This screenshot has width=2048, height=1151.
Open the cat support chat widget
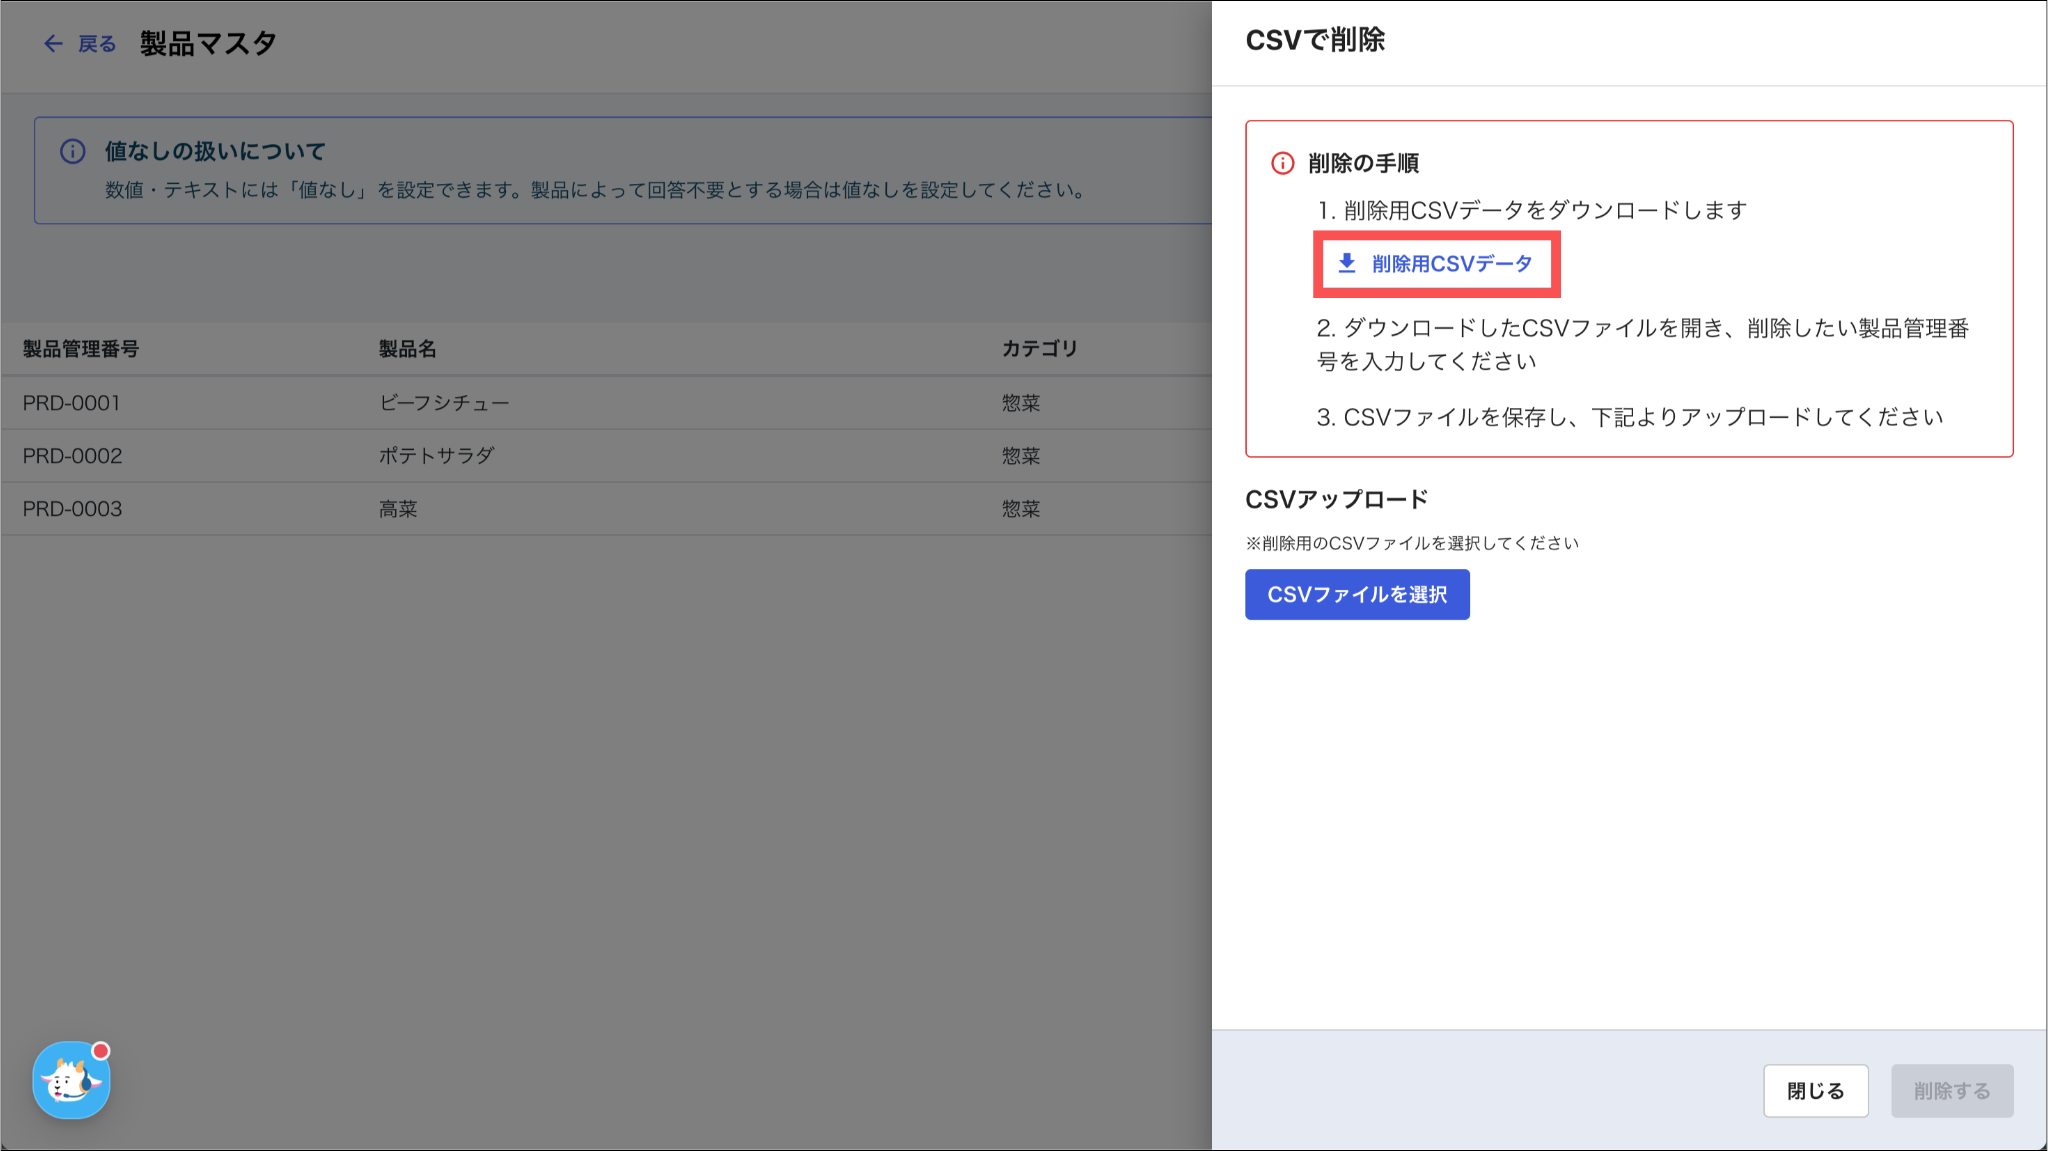70,1081
